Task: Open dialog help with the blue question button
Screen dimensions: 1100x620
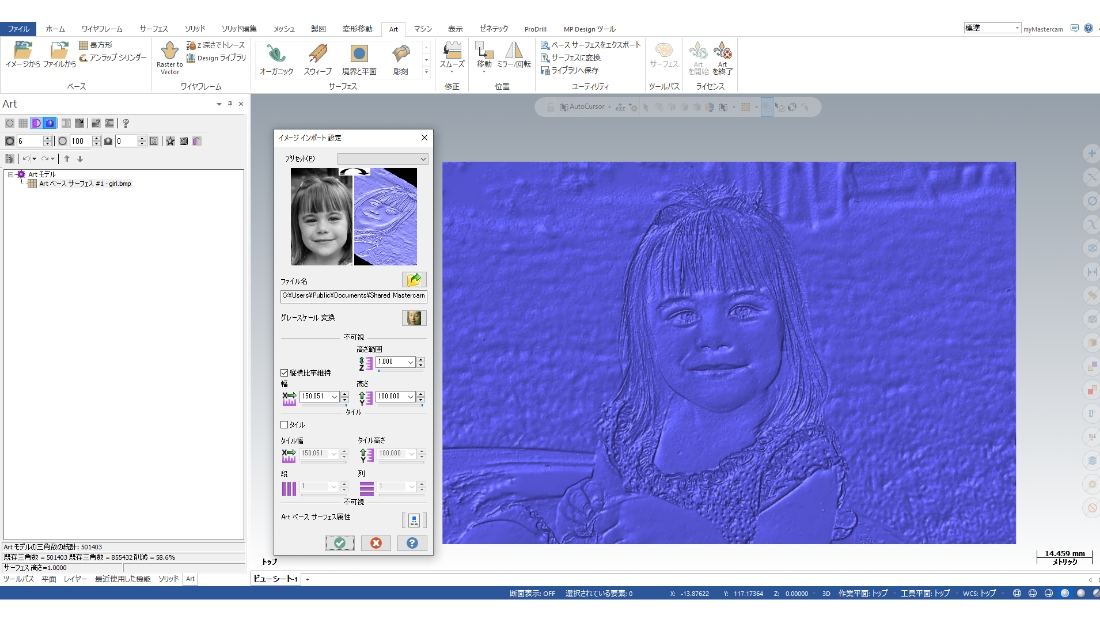Action: pyautogui.click(x=412, y=543)
